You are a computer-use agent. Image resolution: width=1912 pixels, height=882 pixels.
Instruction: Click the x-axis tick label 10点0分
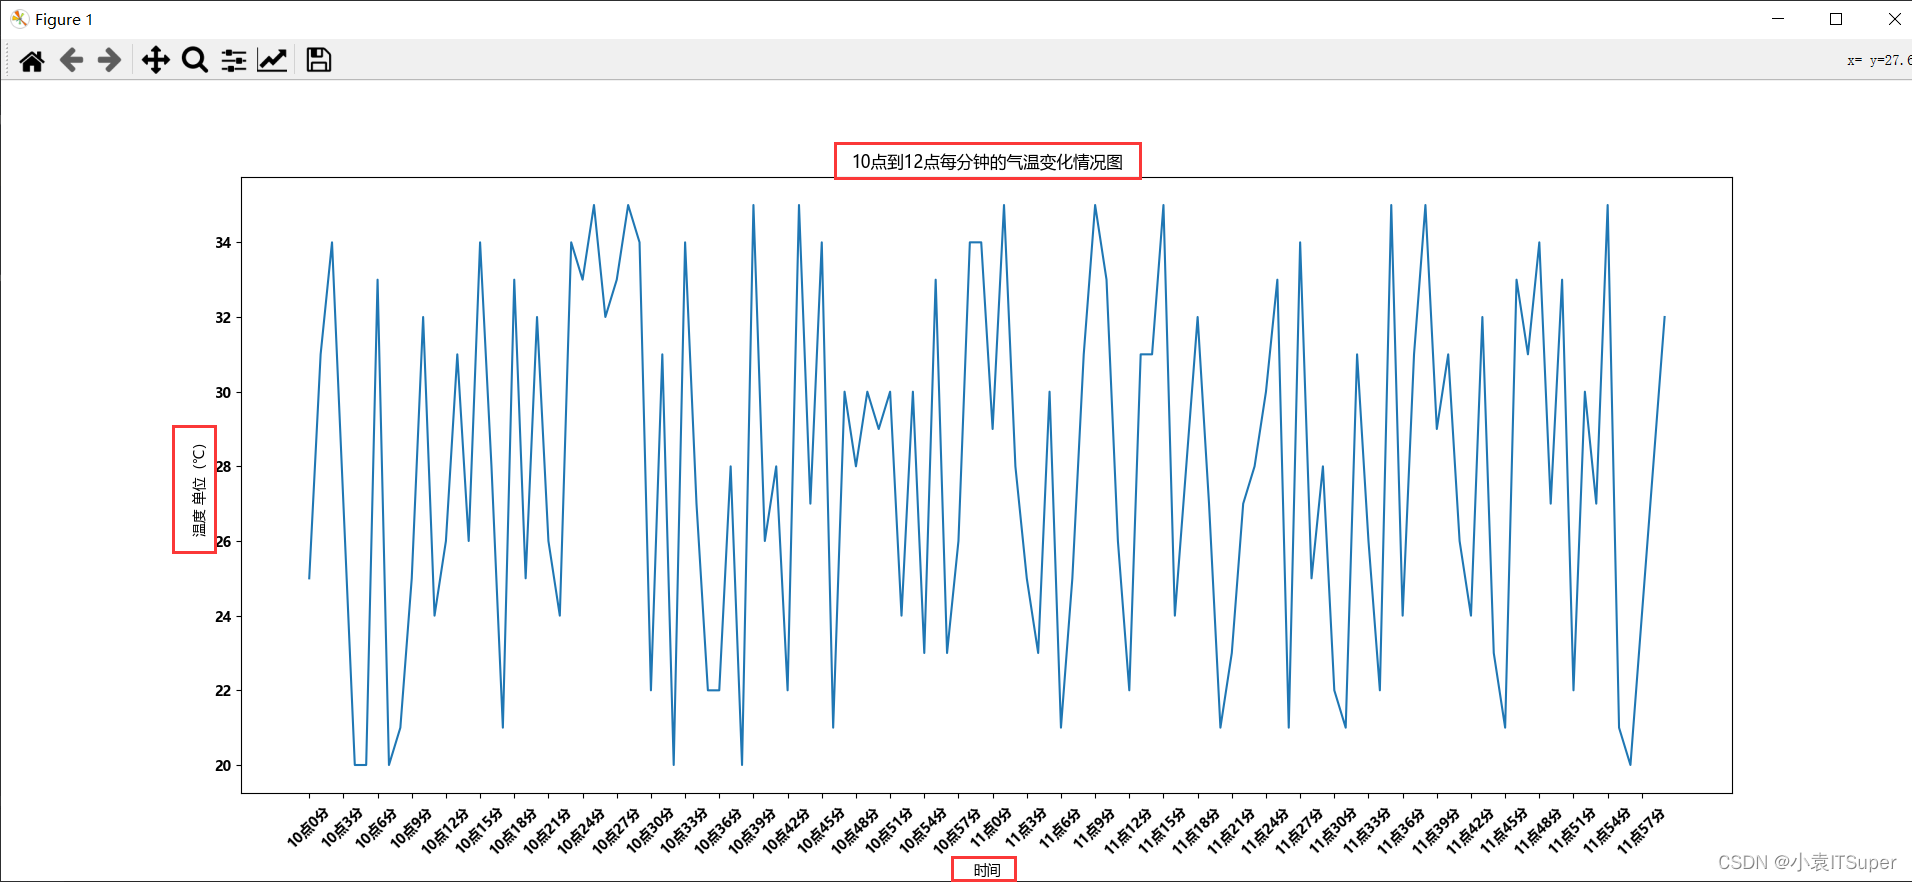tap(308, 827)
